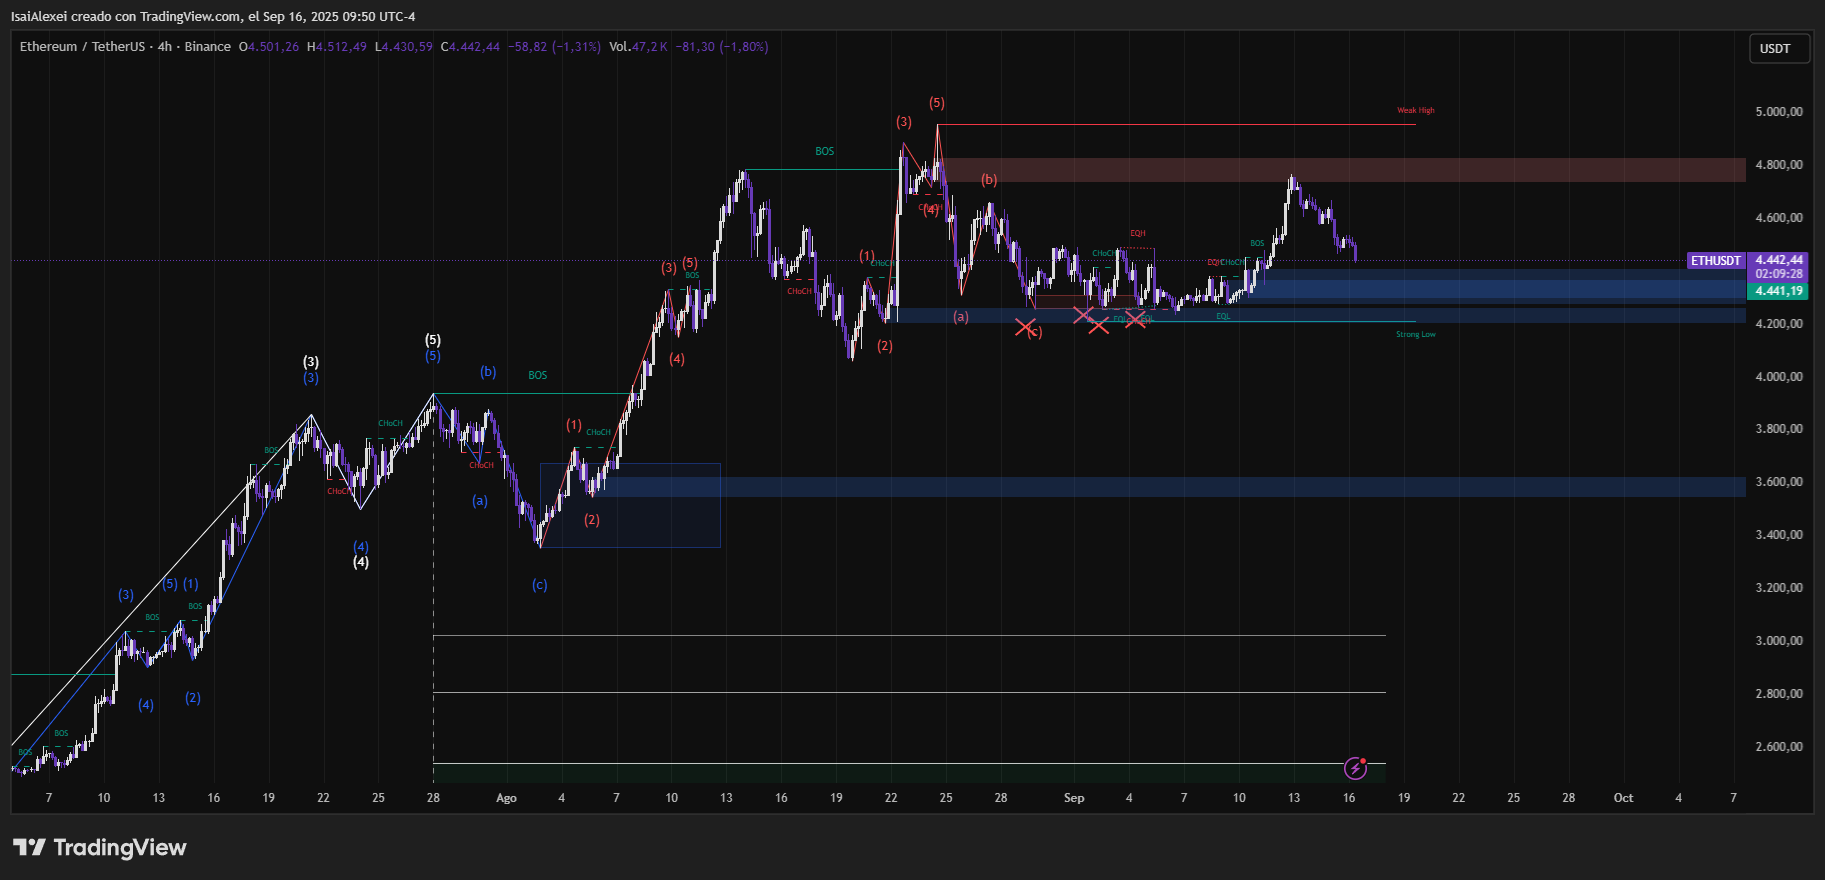1825x880 pixels.
Task: Select the Weak High label
Action: click(x=1415, y=111)
